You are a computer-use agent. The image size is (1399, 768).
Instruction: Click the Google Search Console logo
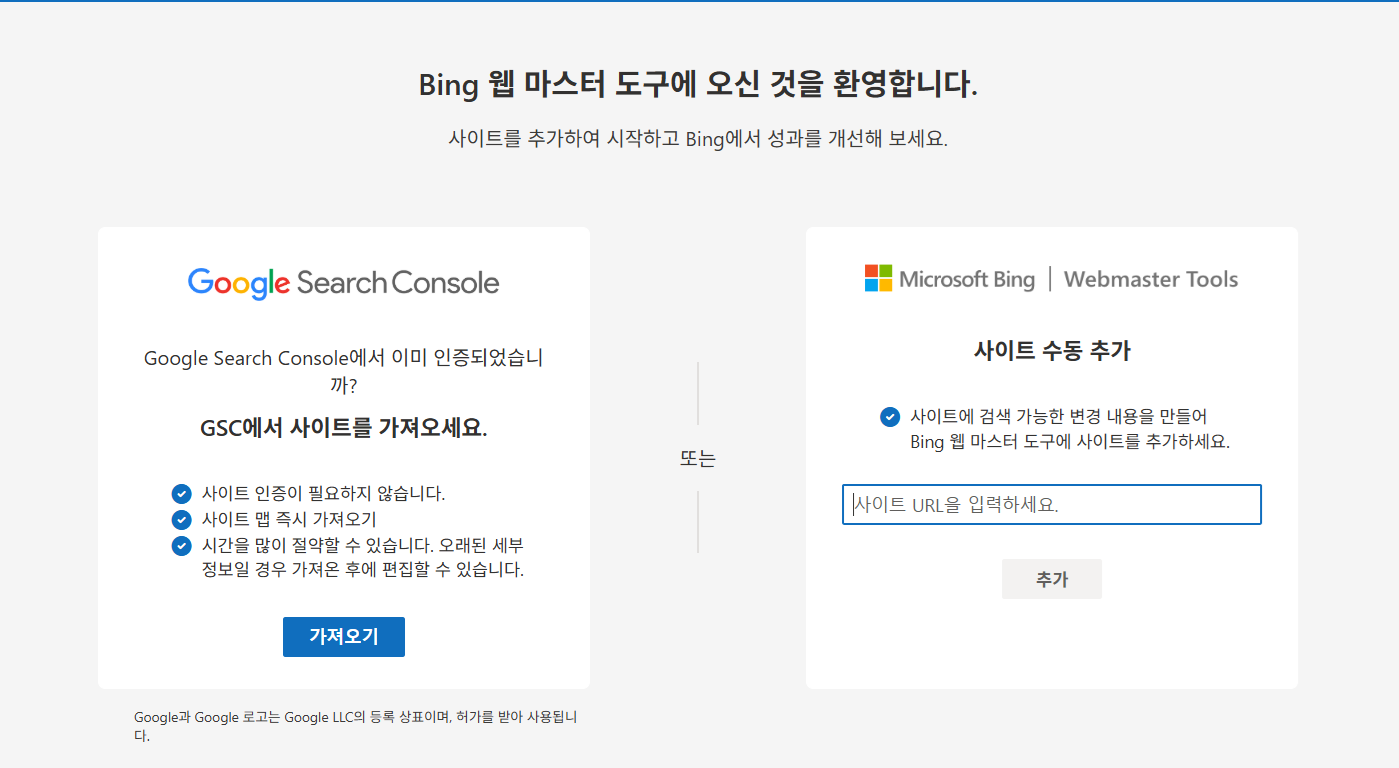pos(343,283)
